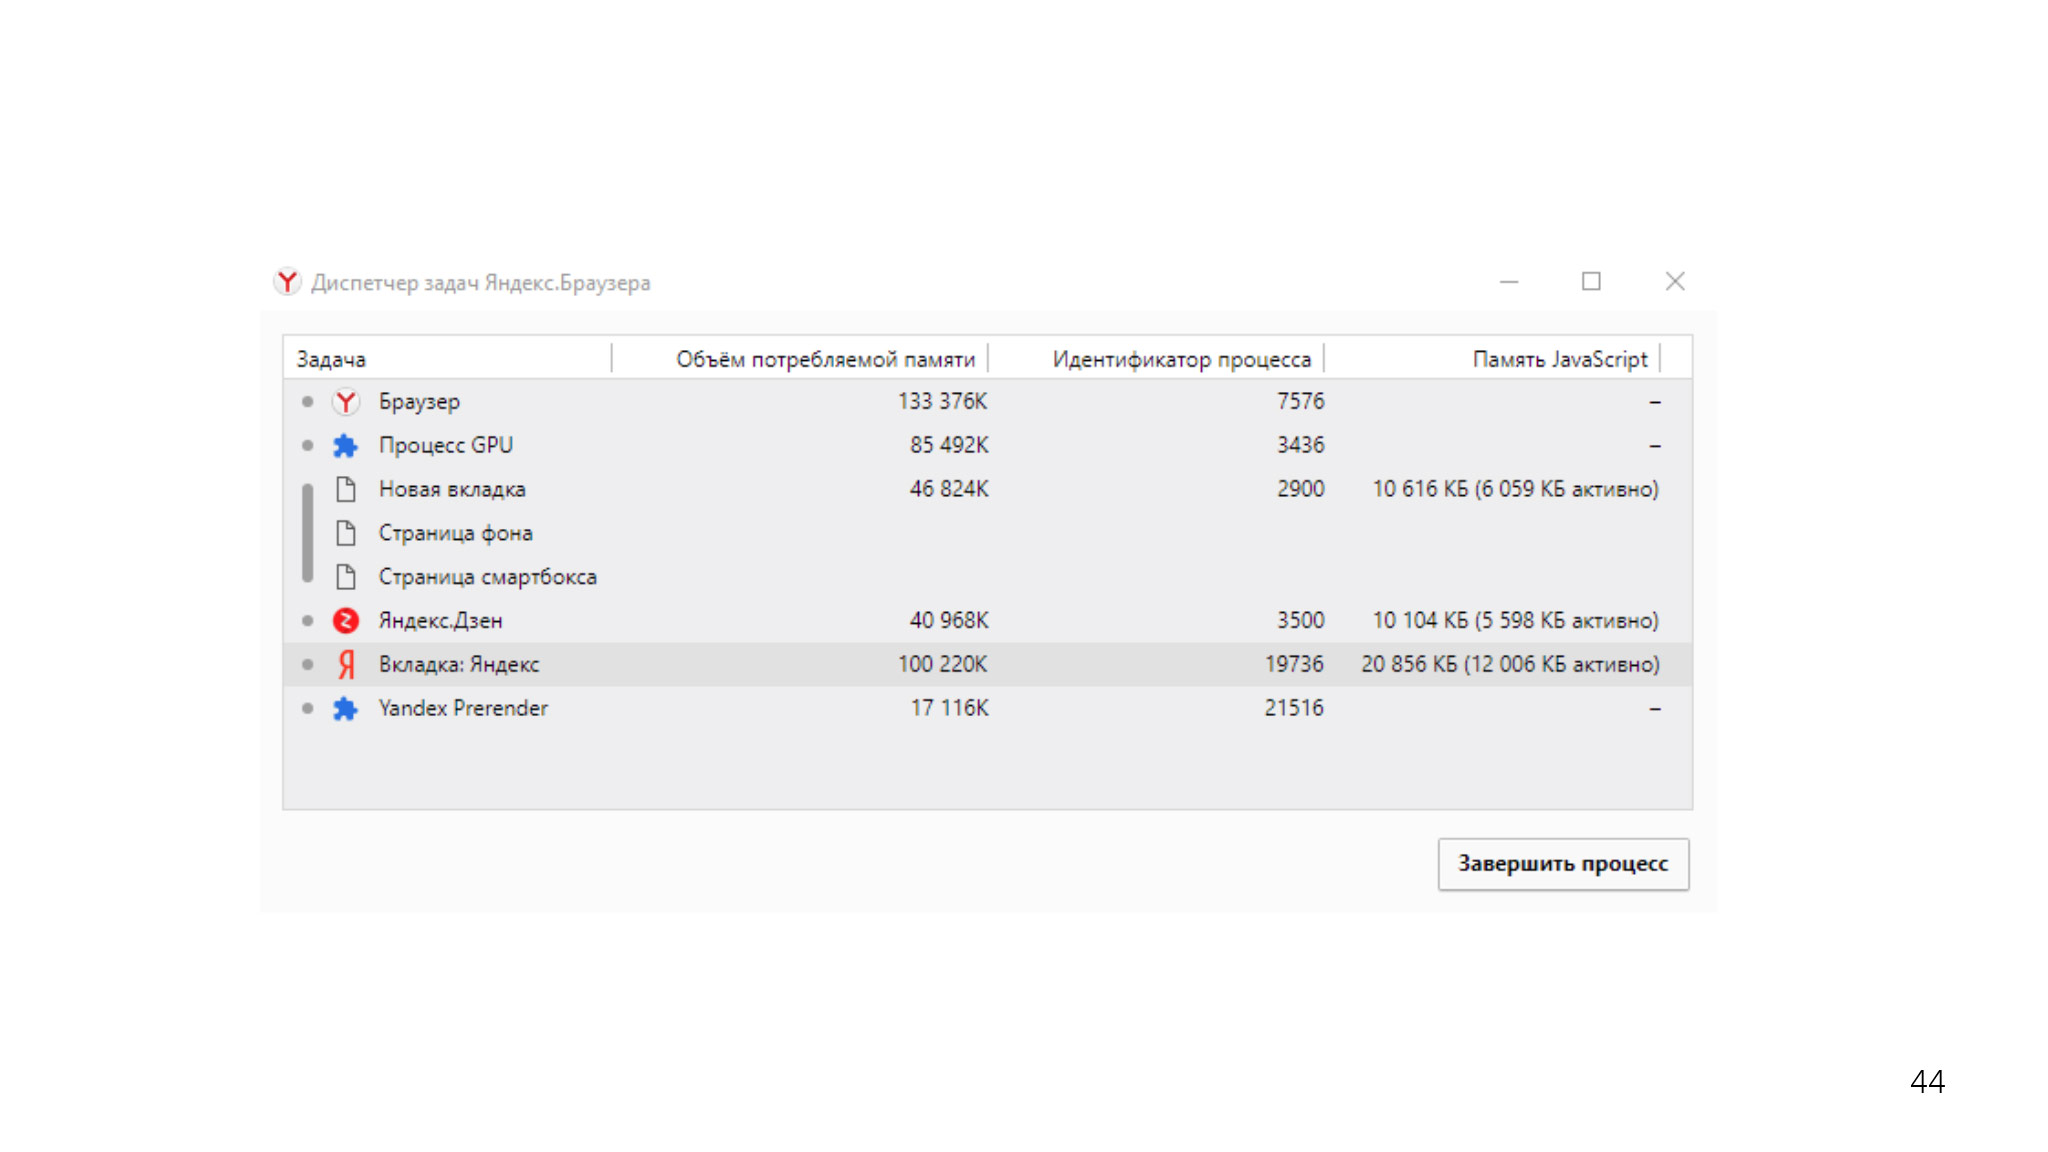The image size is (2048, 1152).
Task: Click the puzzle icon next to Процесс GPU
Action: coord(345,446)
